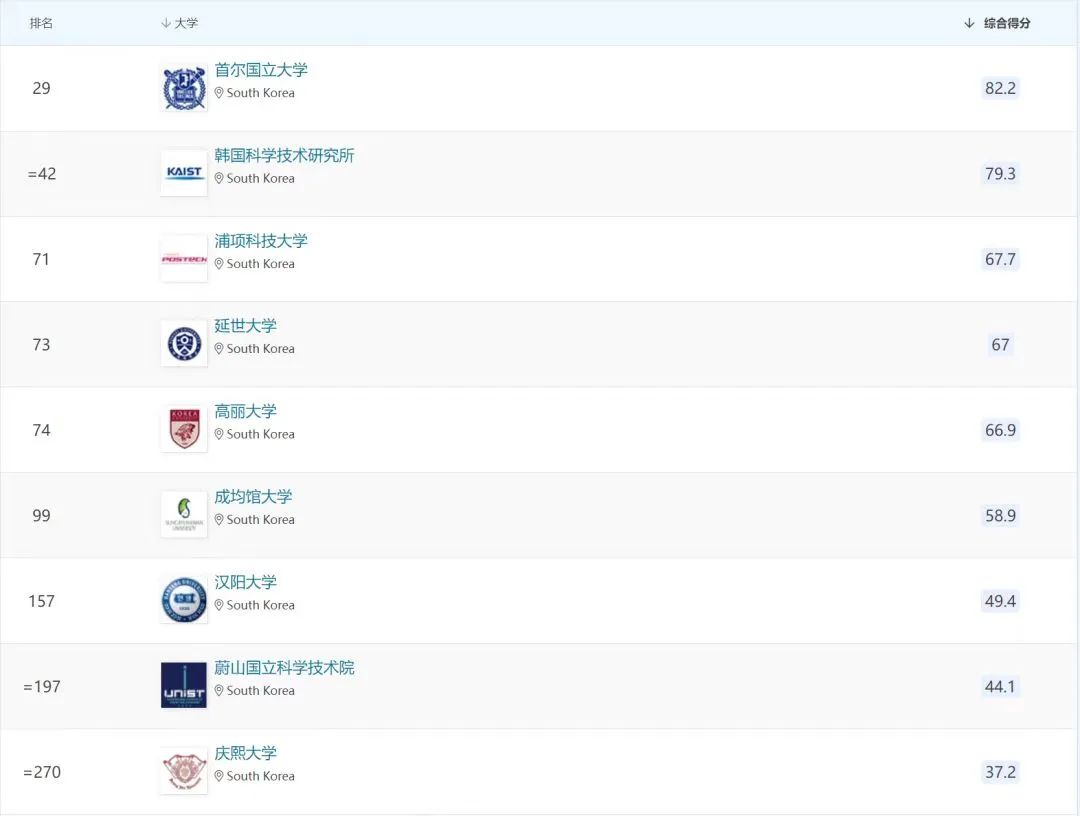Click the 82.2 score badge
This screenshot has height=816, width=1080.
(x=1000, y=88)
